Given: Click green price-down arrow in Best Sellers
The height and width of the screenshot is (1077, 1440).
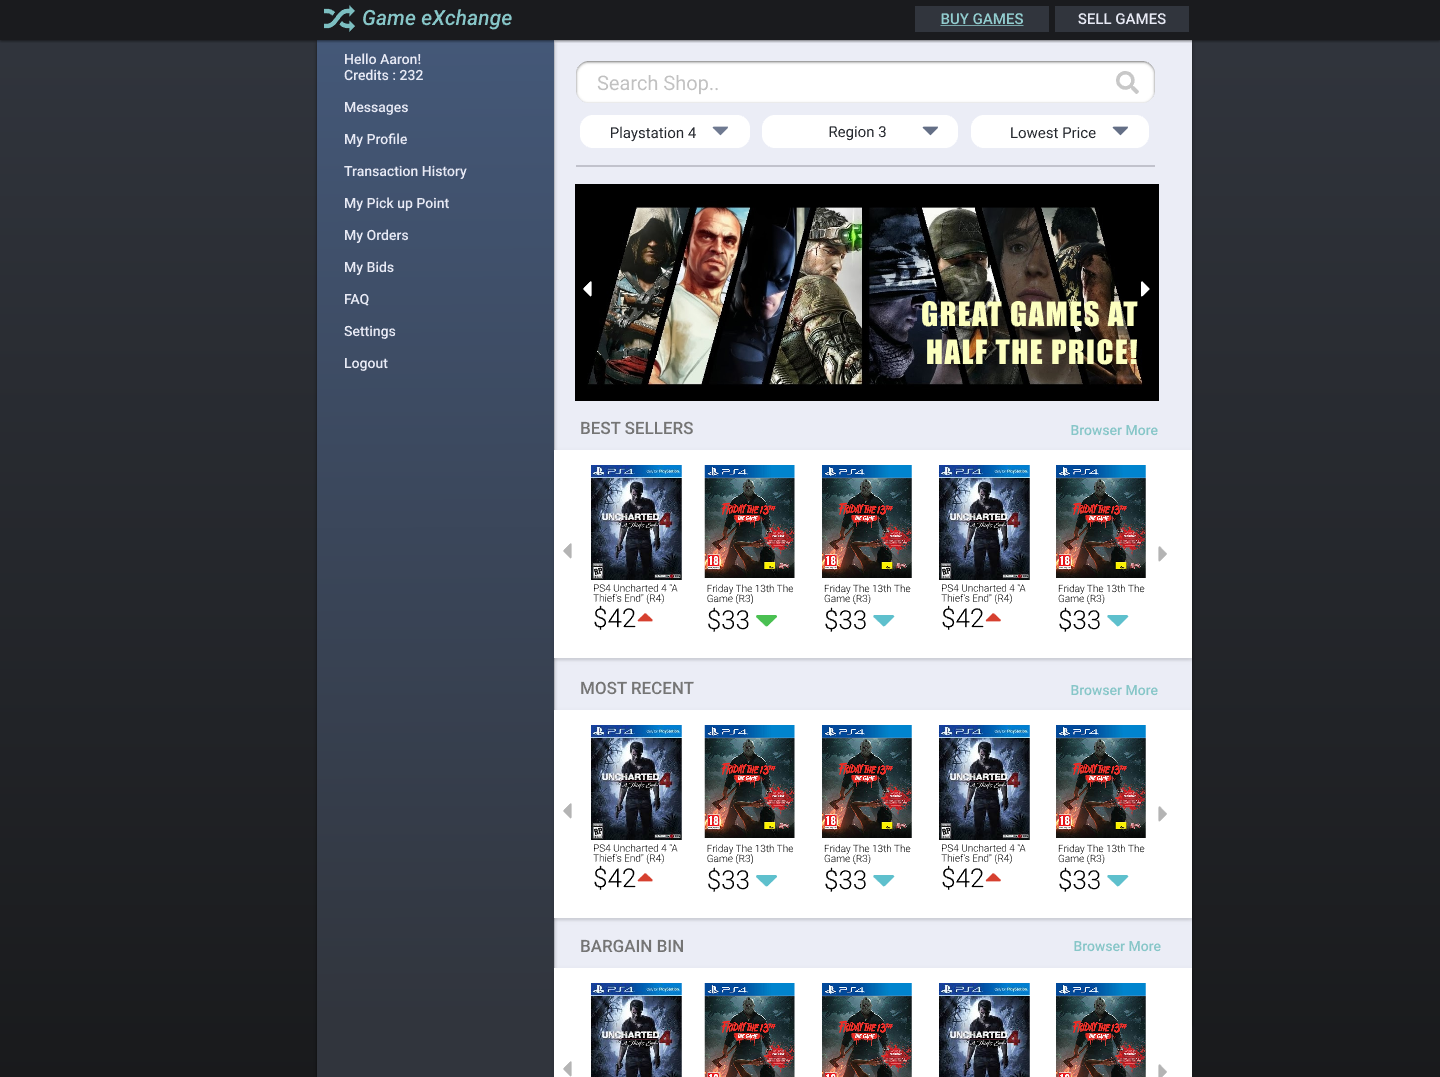Looking at the screenshot, I should [767, 621].
